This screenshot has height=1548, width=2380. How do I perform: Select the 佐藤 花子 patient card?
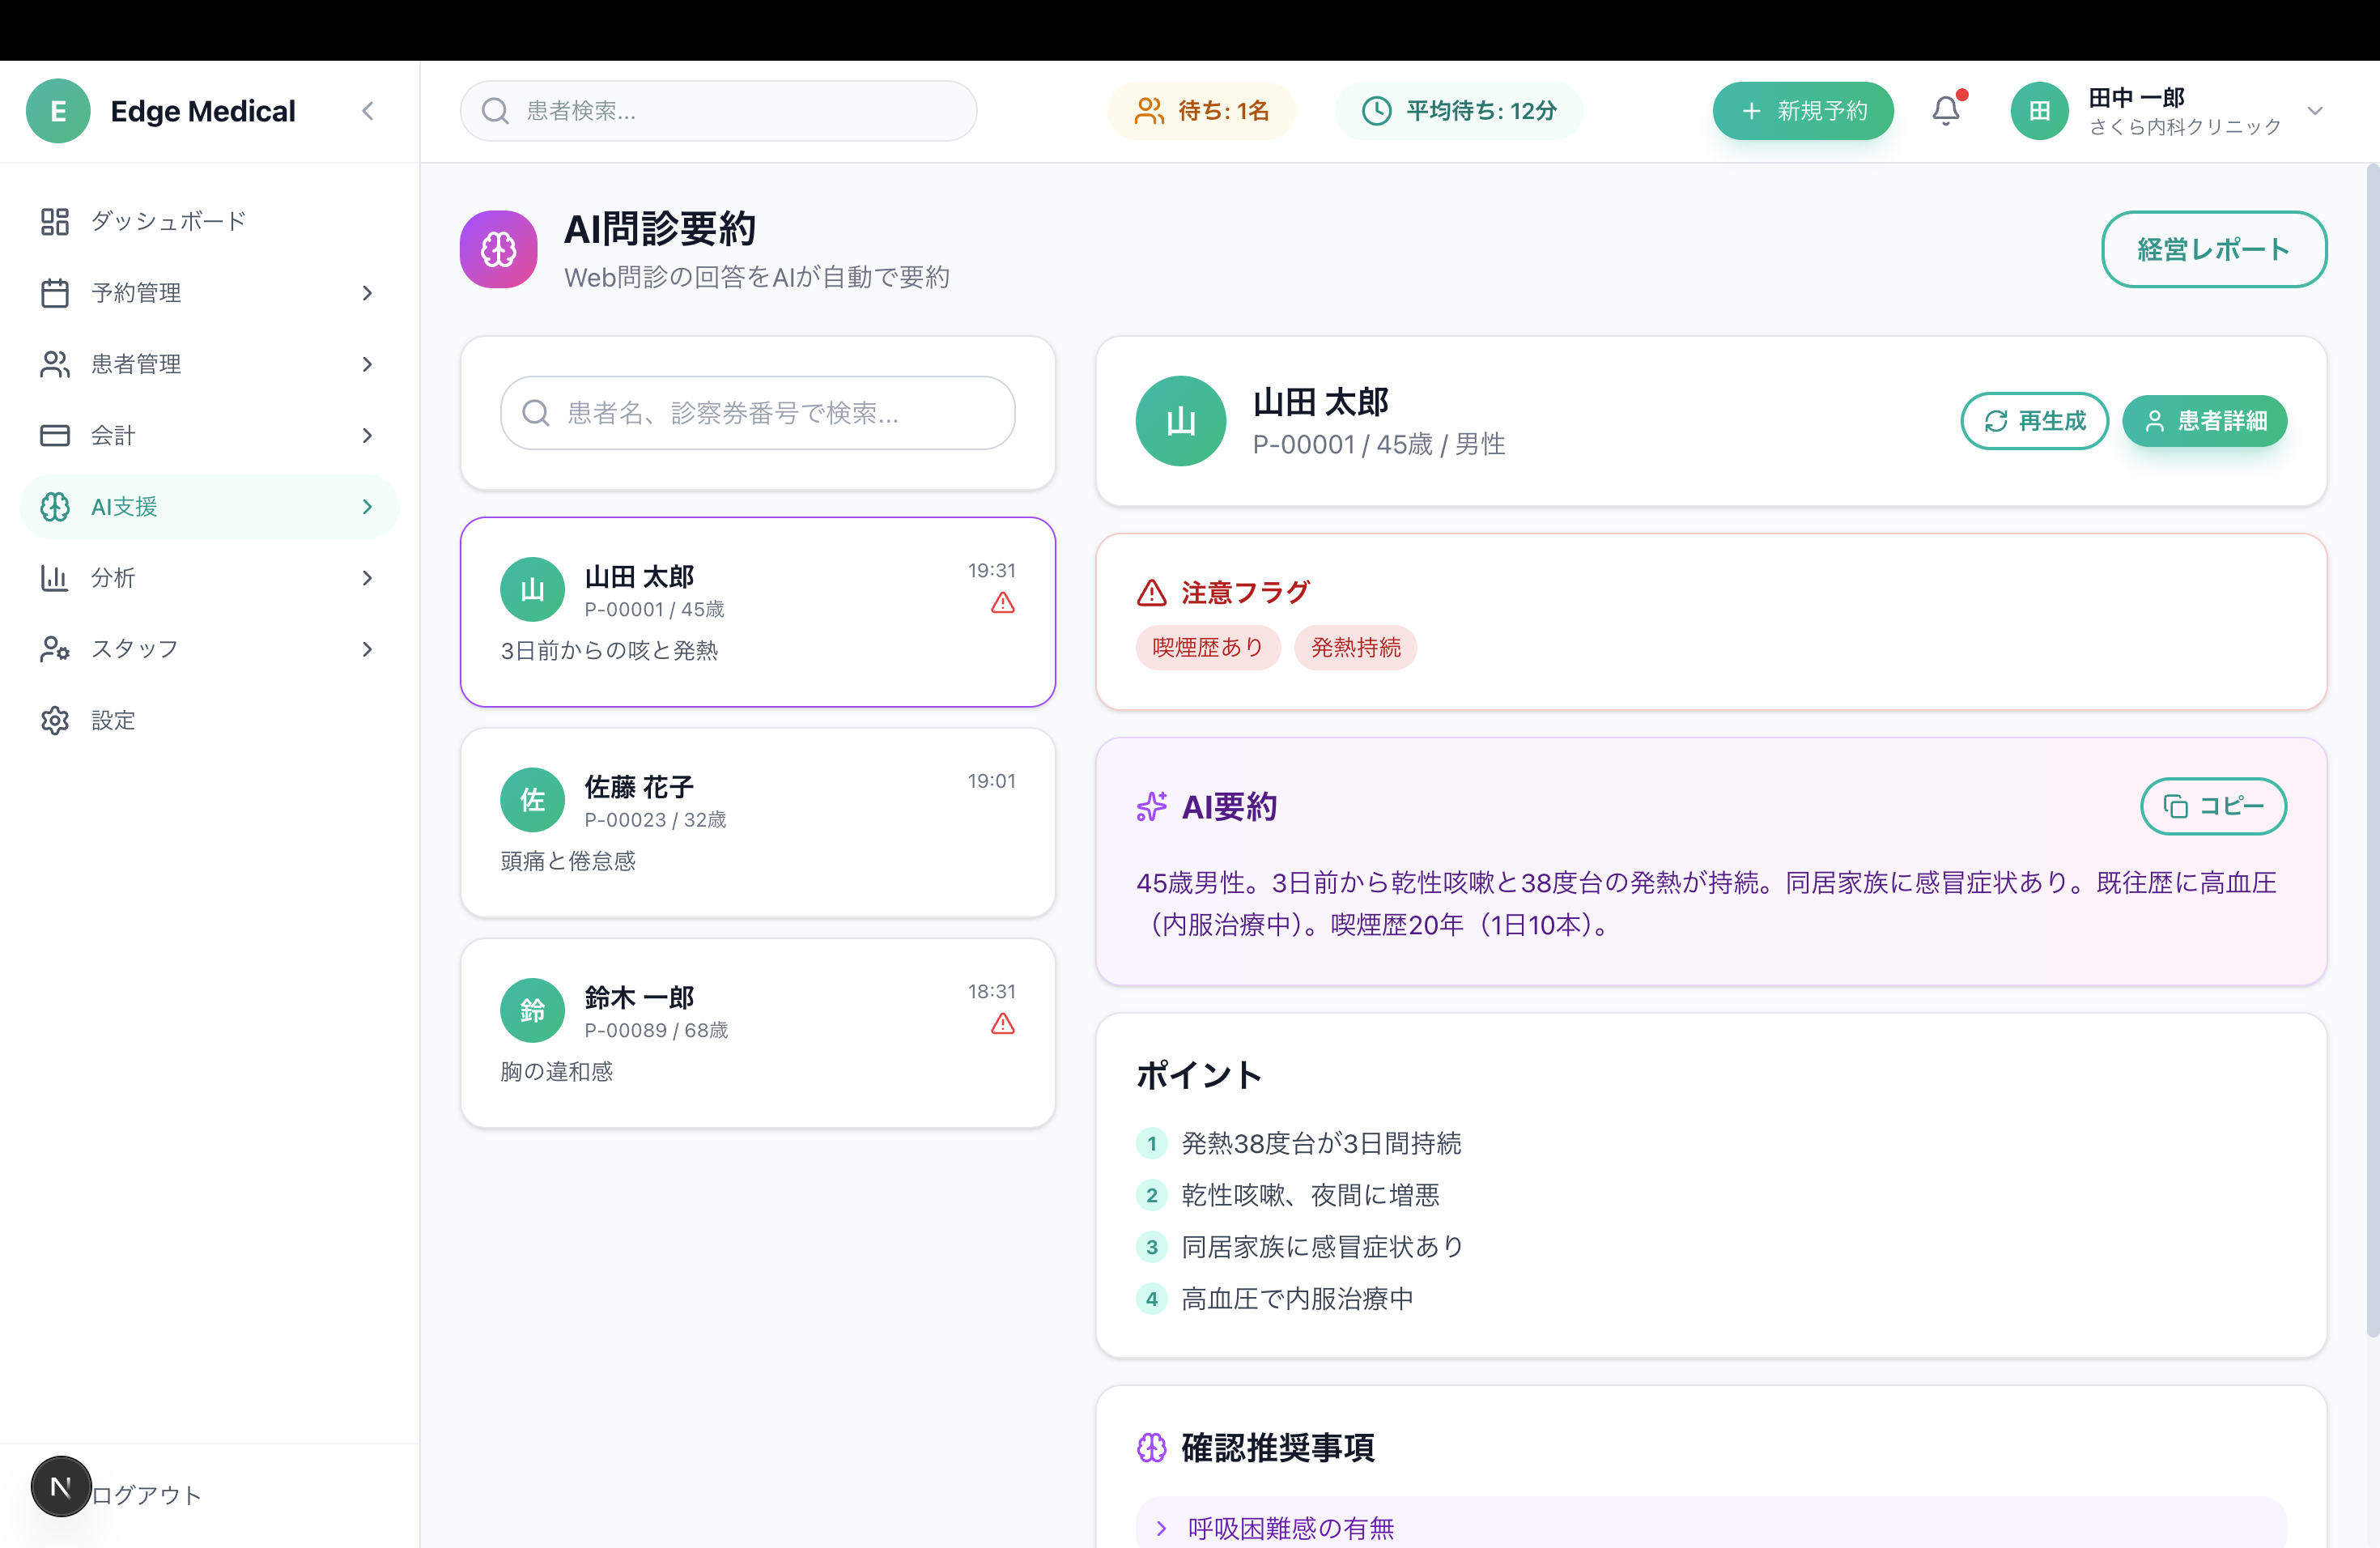pos(757,822)
